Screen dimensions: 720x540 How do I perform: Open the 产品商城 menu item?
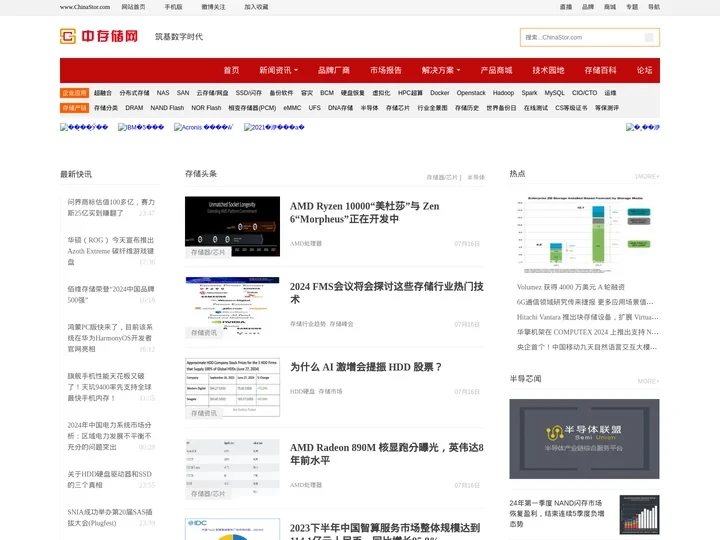[x=496, y=70]
